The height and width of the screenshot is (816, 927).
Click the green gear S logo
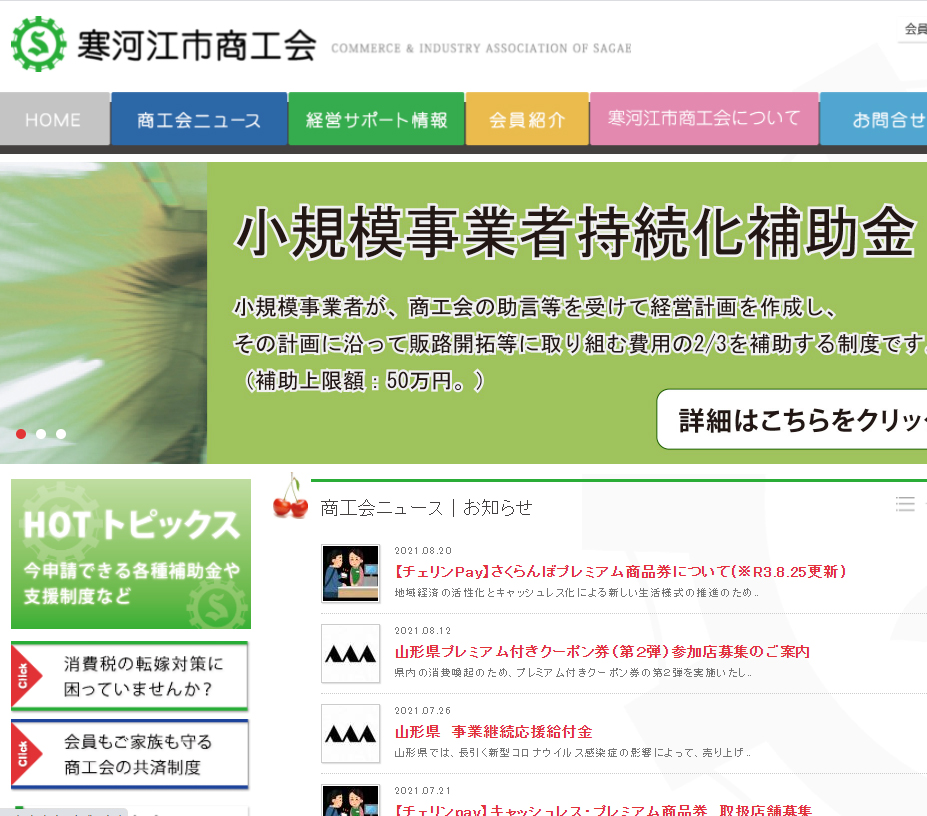pyautogui.click(x=39, y=44)
